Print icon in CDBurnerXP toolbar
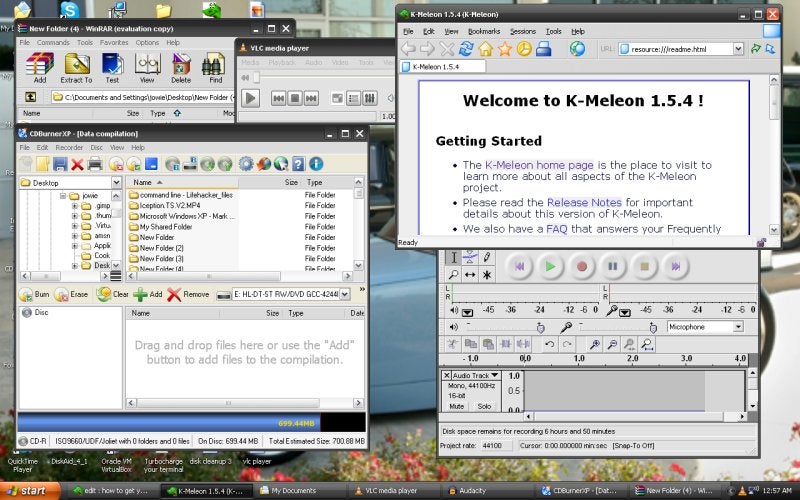The image size is (800, 500). pos(95,164)
